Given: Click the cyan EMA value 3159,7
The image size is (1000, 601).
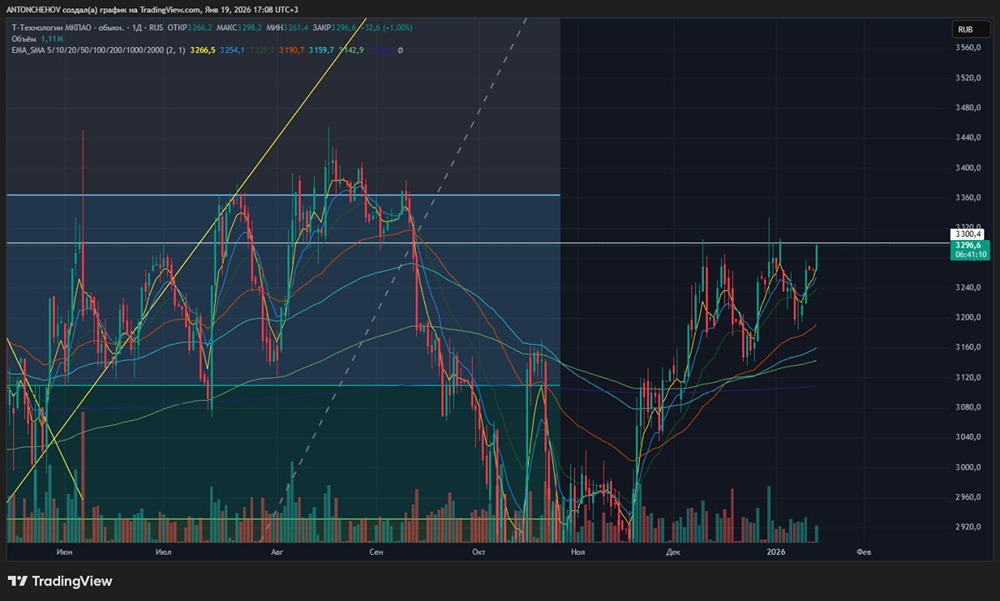Looking at the screenshot, I should (x=322, y=50).
